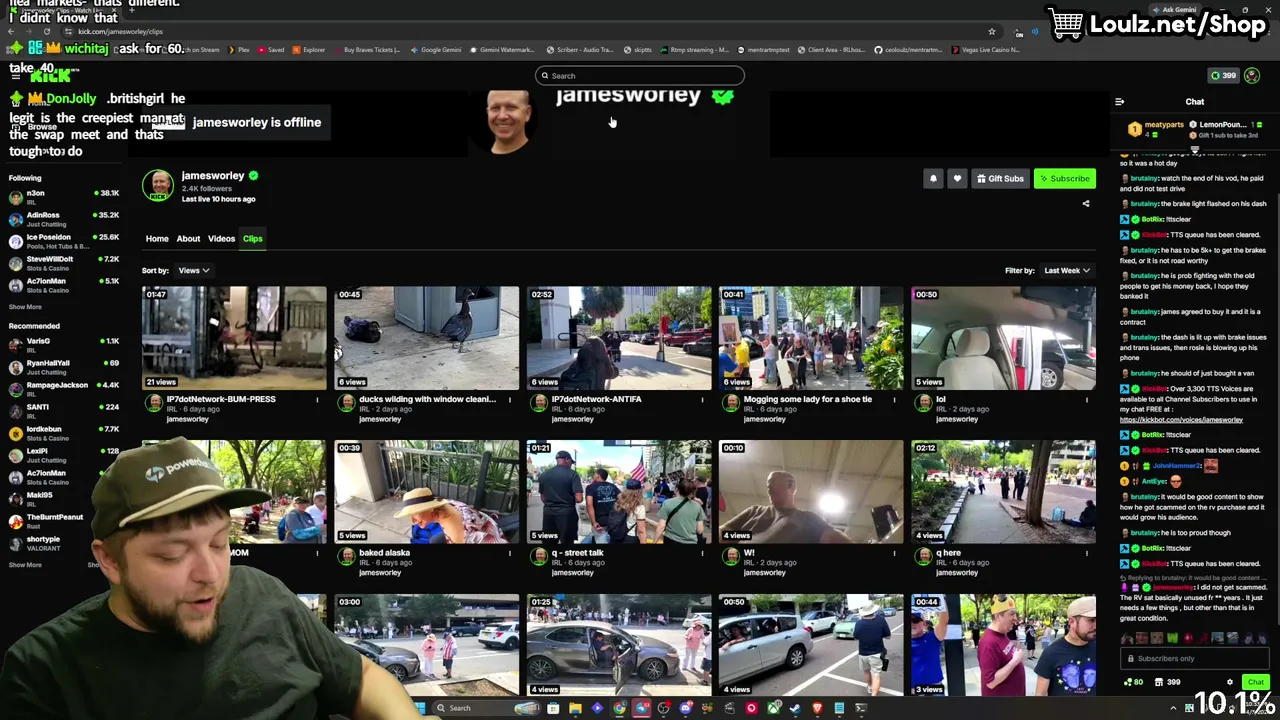Open Brave browser from the taskbar

[x=817, y=708]
